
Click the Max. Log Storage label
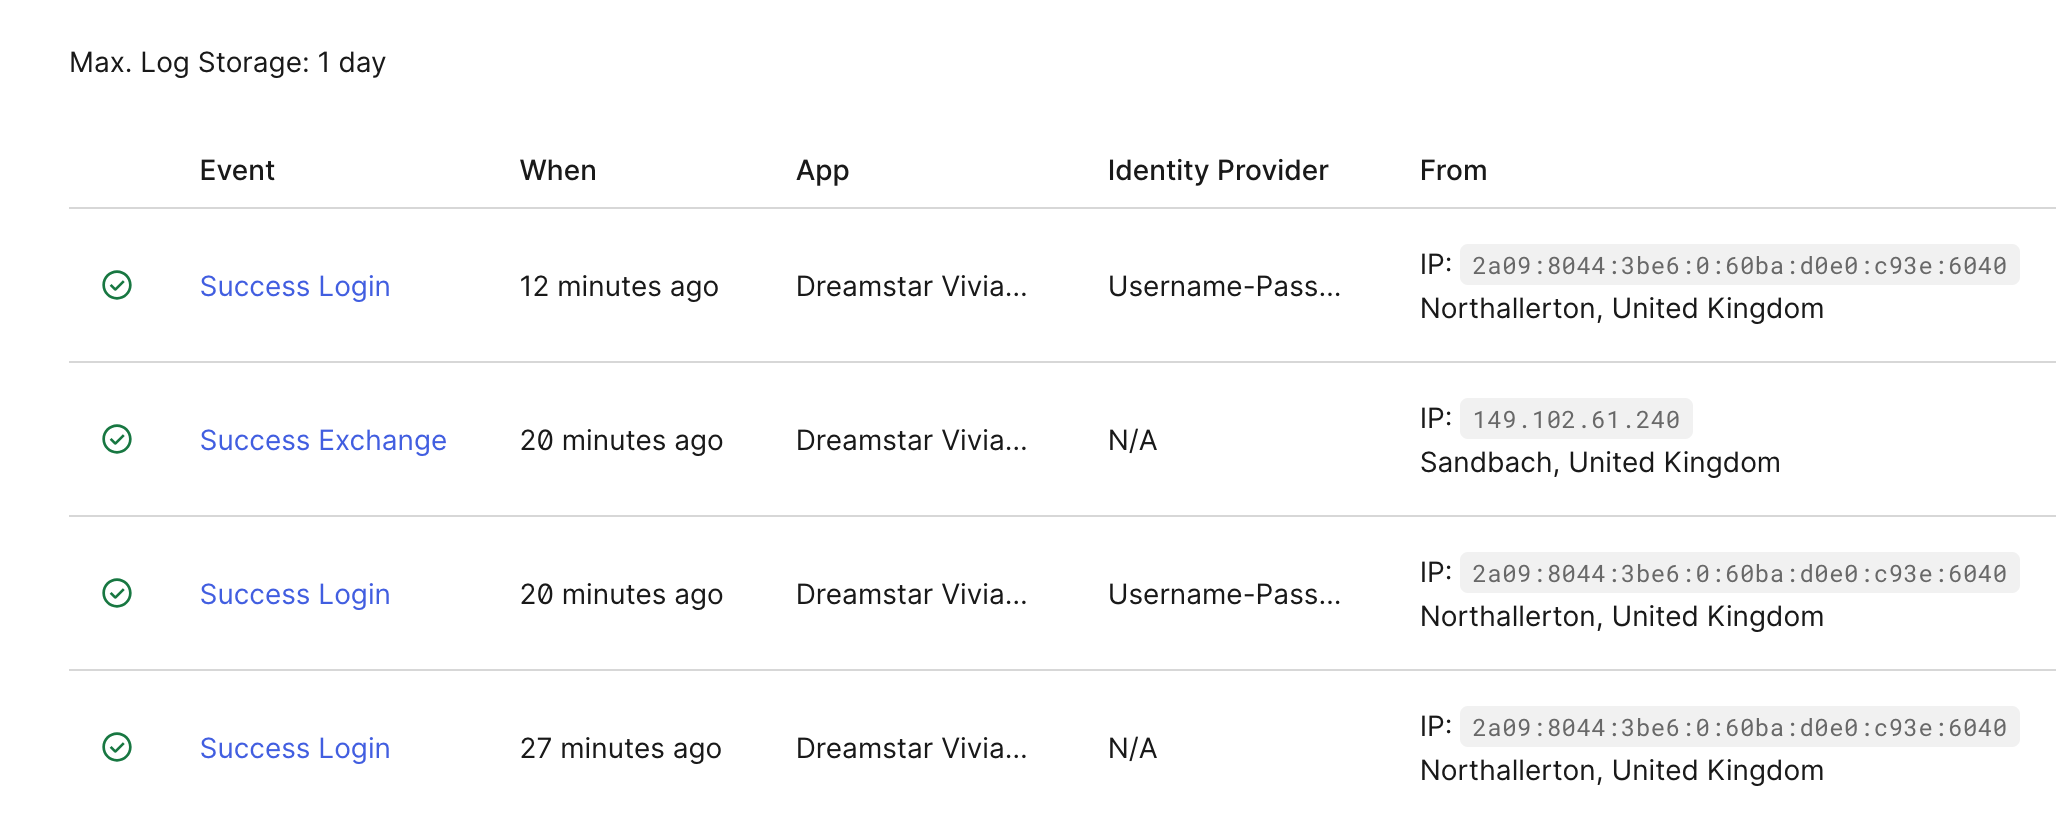[x=227, y=62]
